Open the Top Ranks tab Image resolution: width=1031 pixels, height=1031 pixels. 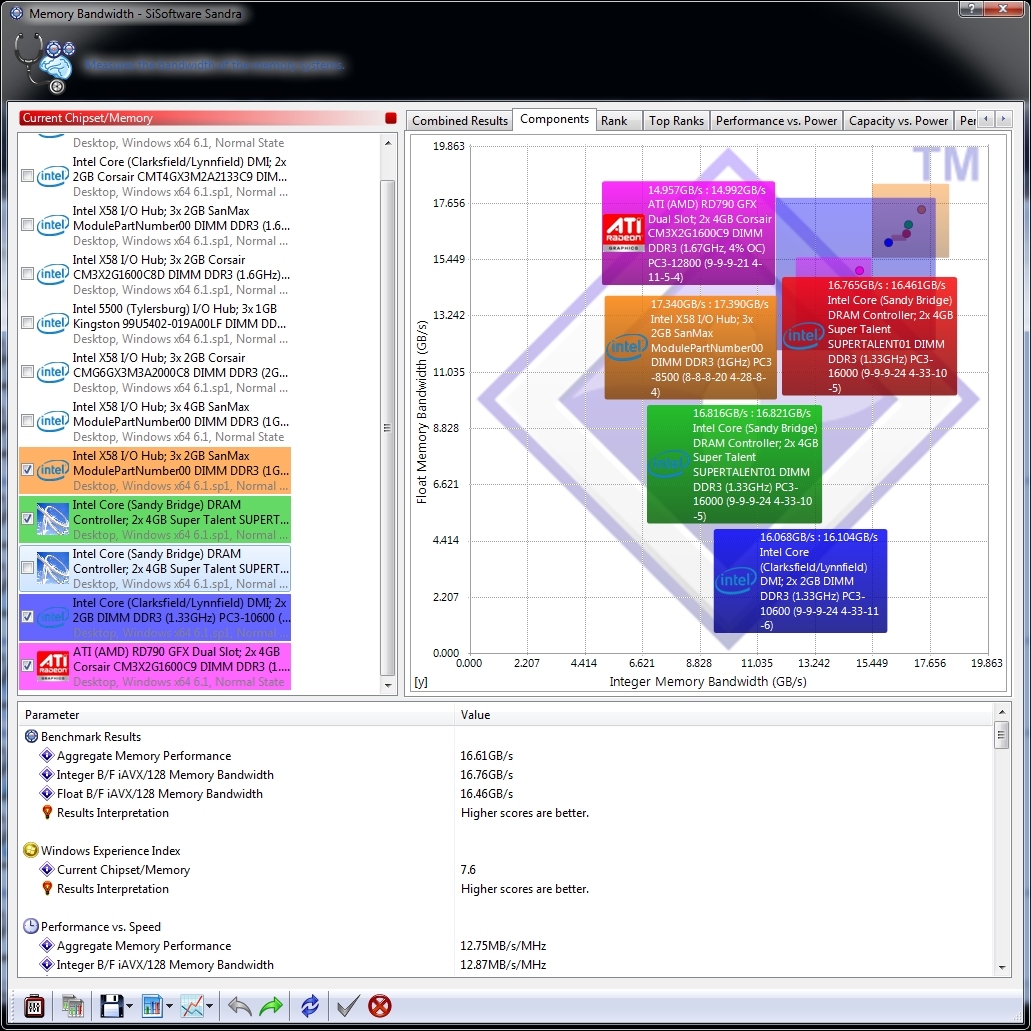676,121
